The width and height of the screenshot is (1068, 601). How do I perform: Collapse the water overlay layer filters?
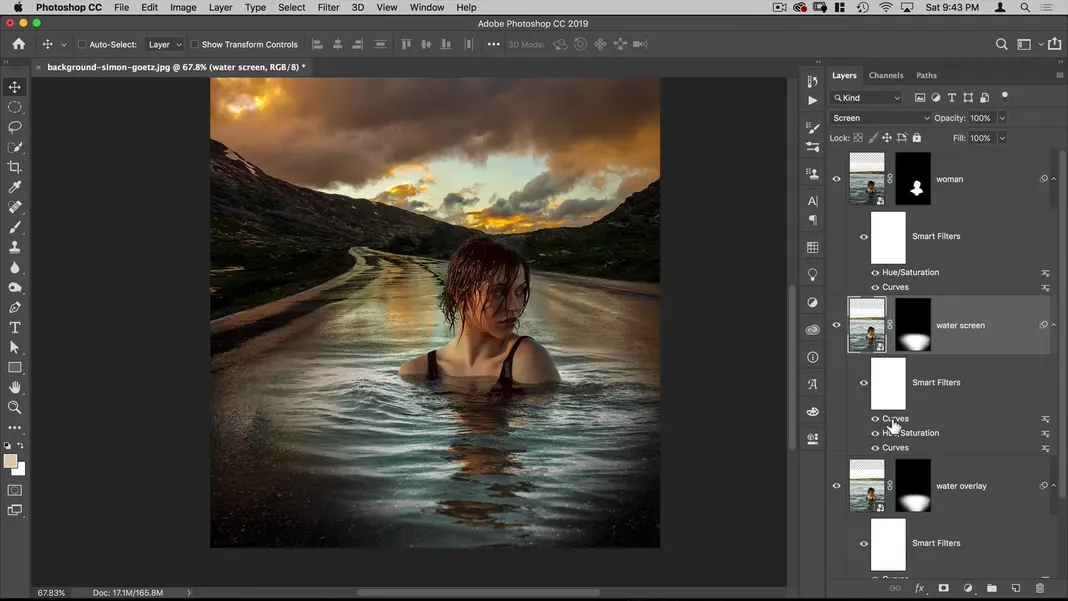pyautogui.click(x=1054, y=486)
